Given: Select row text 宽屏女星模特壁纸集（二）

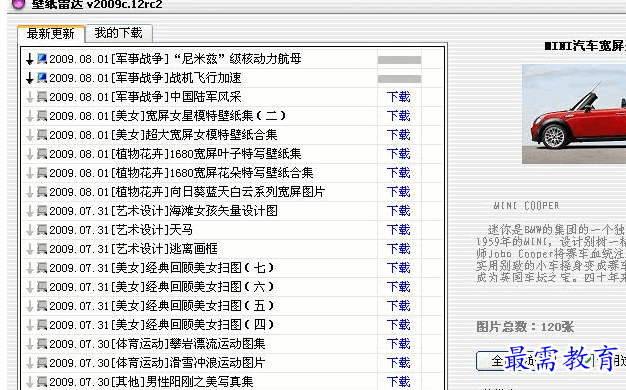Looking at the screenshot, I should [216, 116].
